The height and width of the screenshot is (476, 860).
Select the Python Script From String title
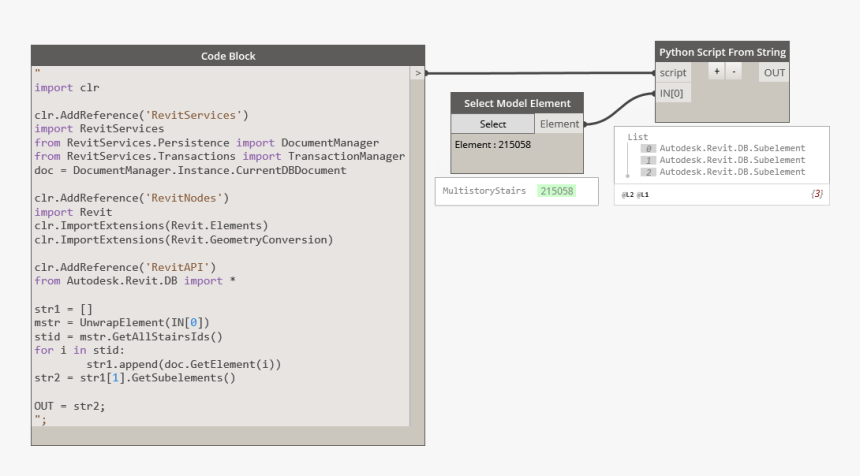coord(722,52)
